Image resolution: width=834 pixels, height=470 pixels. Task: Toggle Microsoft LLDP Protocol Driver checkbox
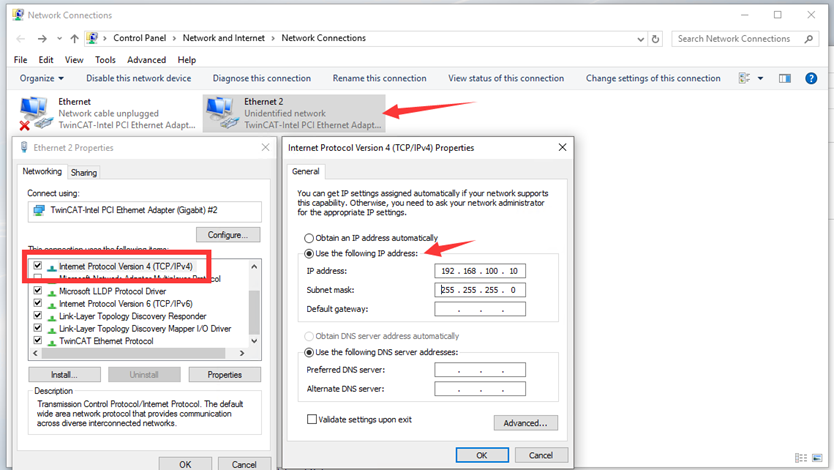[x=38, y=290]
